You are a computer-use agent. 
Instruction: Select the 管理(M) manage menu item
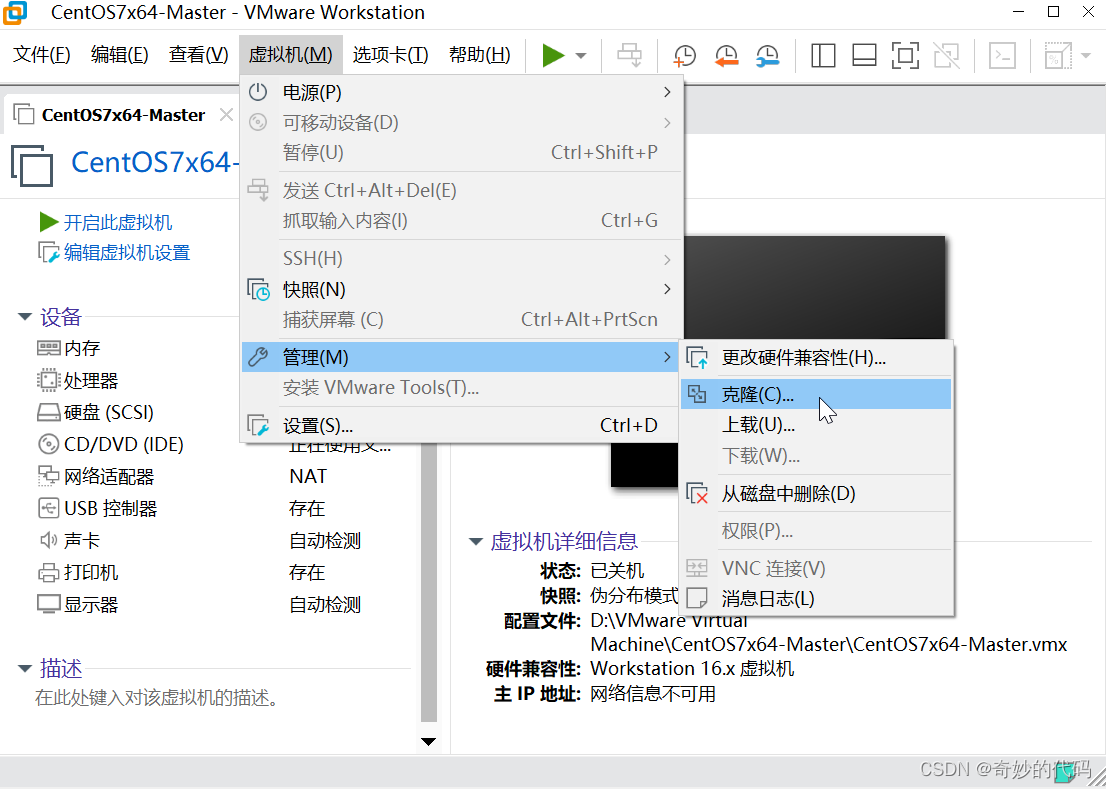pos(461,357)
